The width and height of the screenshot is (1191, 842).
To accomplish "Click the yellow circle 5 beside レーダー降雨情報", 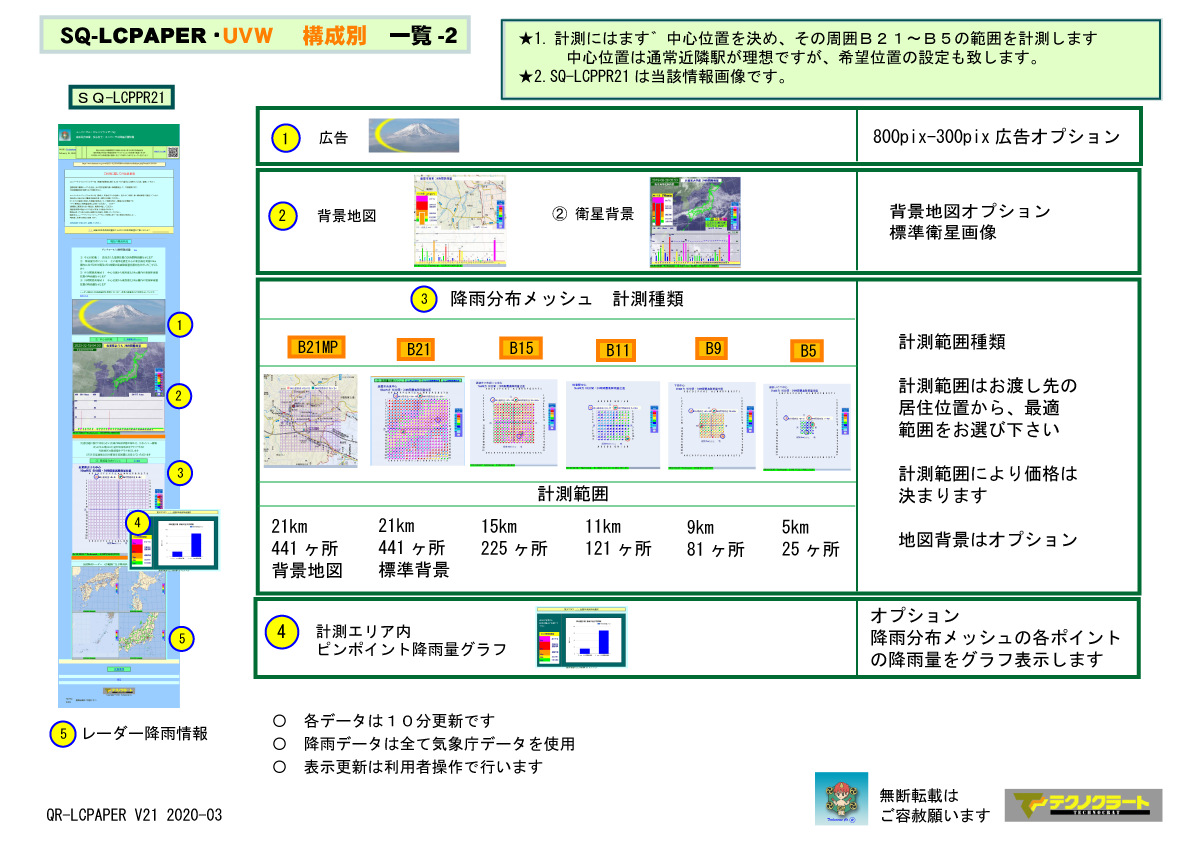I will click(x=62, y=733).
